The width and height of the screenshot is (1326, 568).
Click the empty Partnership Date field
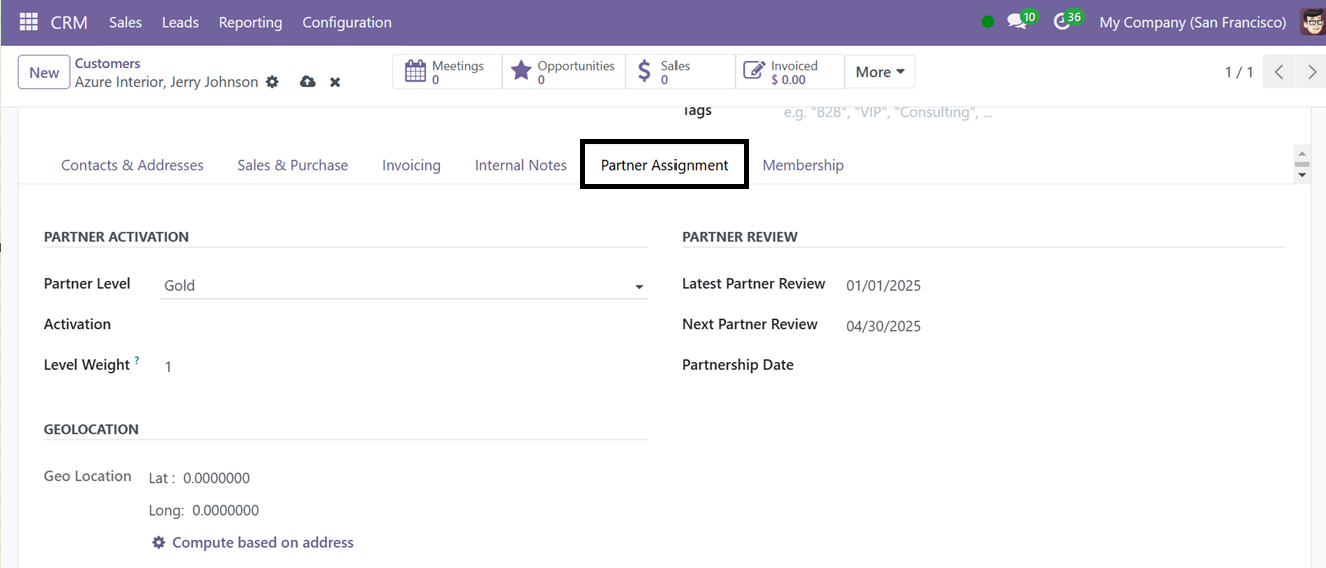(1065, 365)
